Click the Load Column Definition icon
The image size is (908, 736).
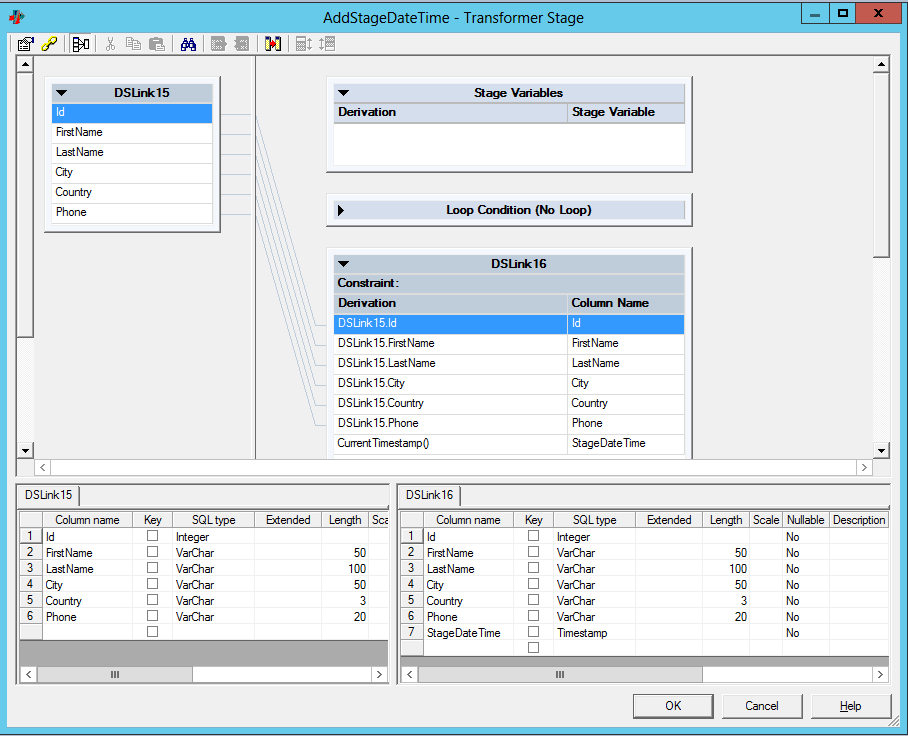point(218,44)
